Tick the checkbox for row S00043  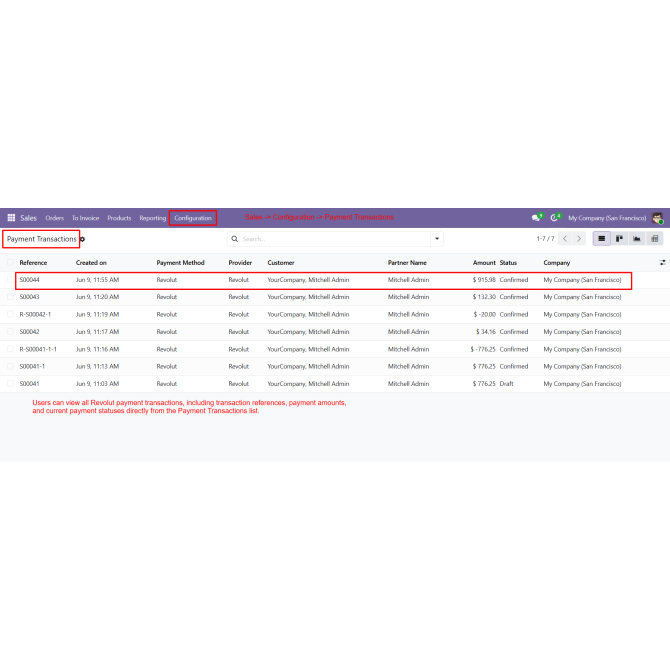tap(10, 297)
